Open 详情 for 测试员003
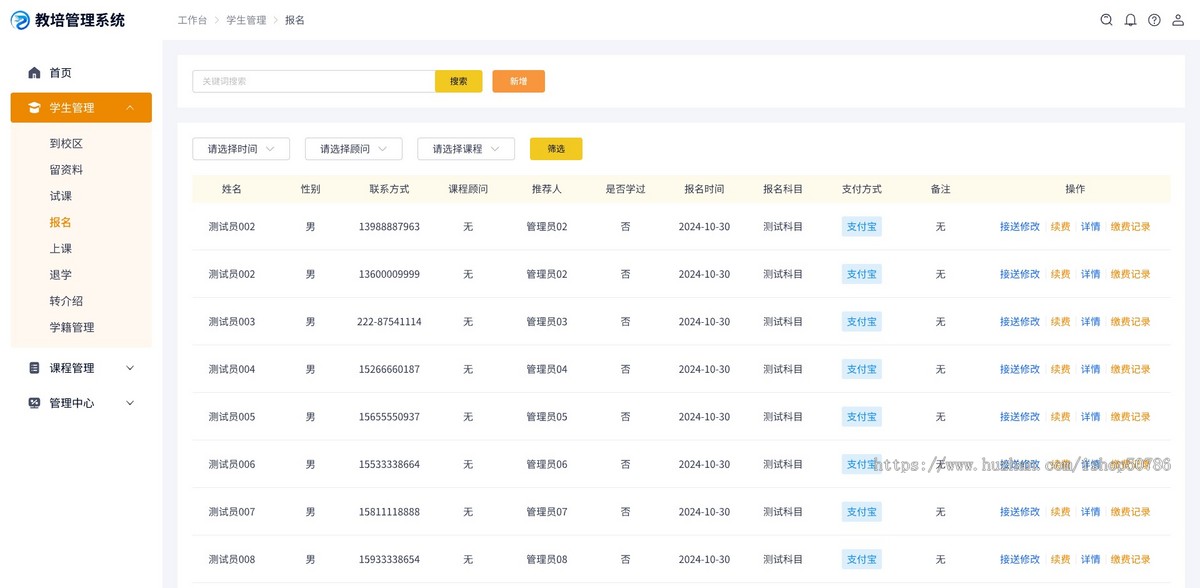This screenshot has width=1200, height=588. (1090, 322)
